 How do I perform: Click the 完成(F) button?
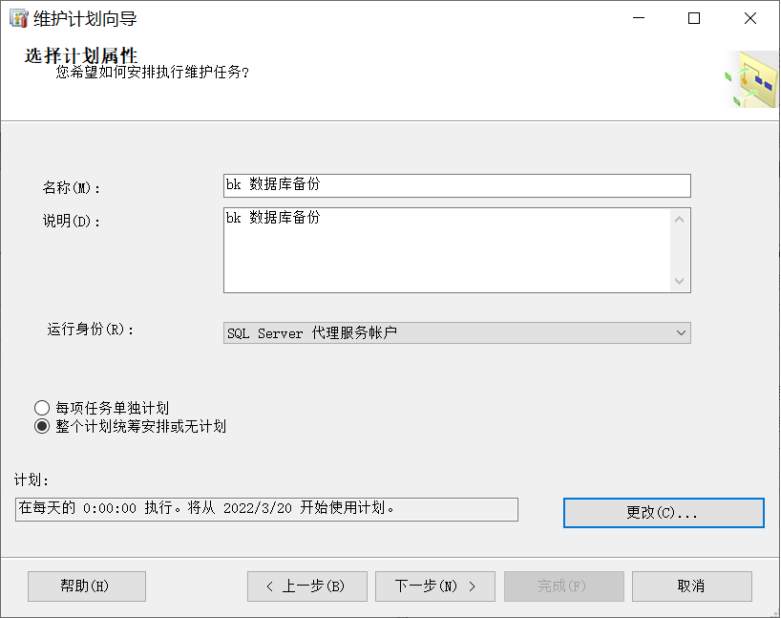coord(564,586)
